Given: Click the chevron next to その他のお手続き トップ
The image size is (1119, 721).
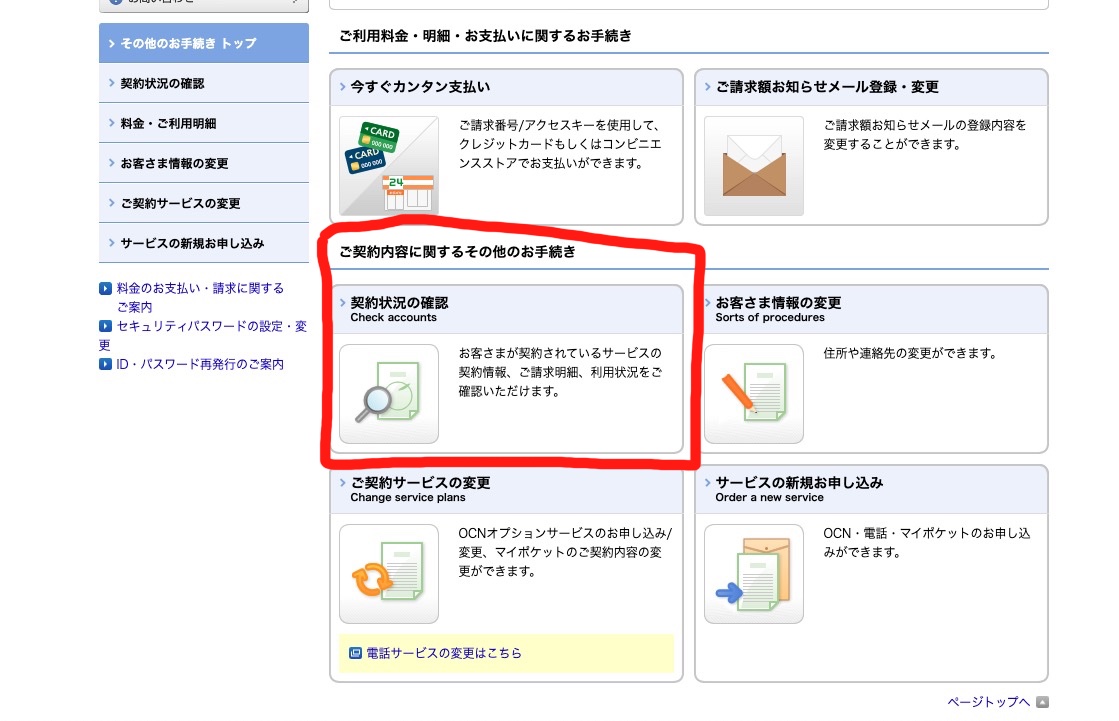Looking at the screenshot, I should 110,43.
